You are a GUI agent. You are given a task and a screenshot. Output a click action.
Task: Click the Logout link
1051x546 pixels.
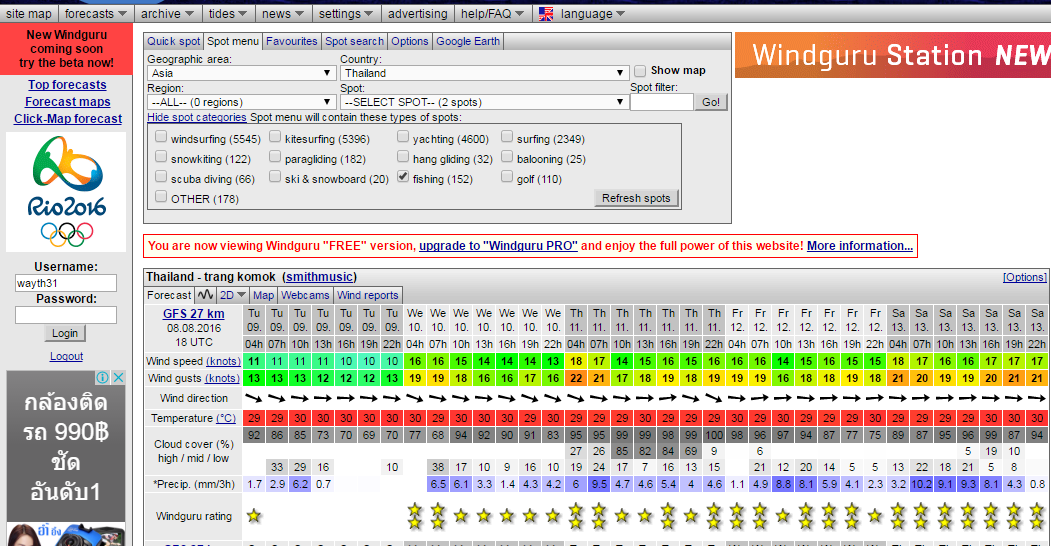[66, 356]
